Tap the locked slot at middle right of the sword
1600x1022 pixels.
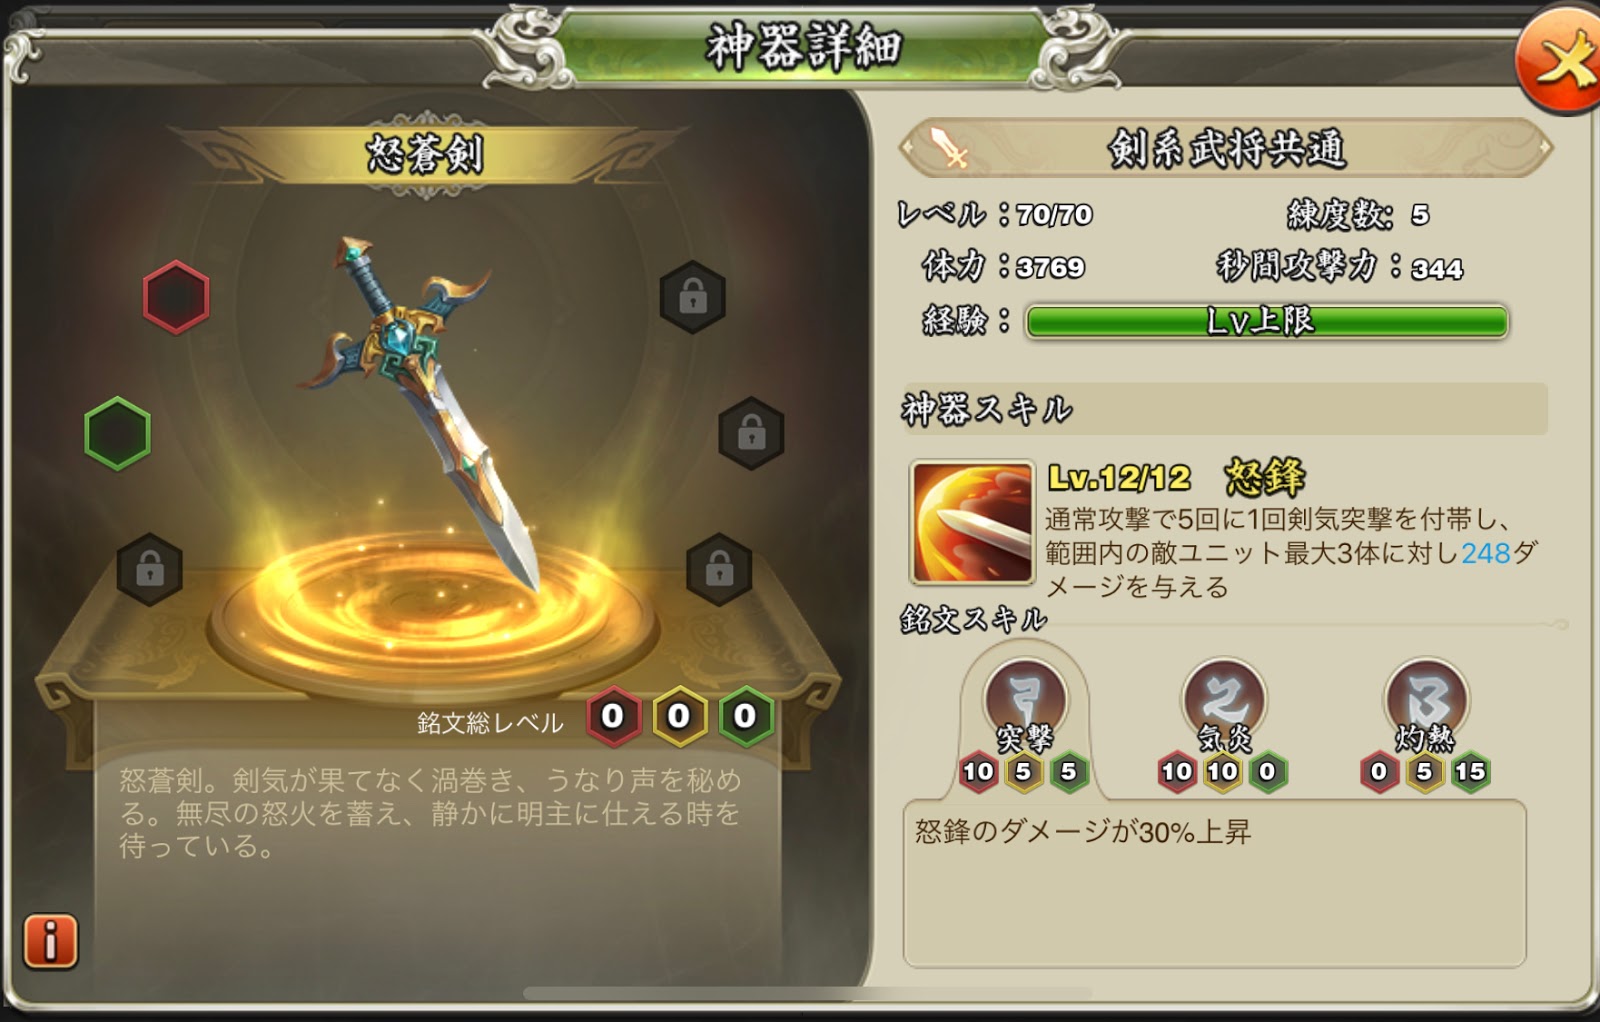click(752, 433)
